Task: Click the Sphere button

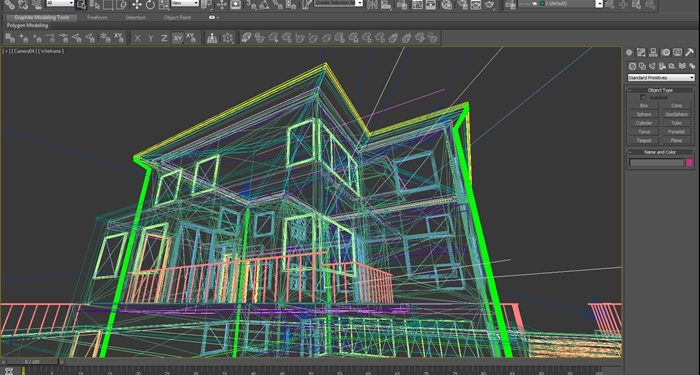Action: click(644, 114)
